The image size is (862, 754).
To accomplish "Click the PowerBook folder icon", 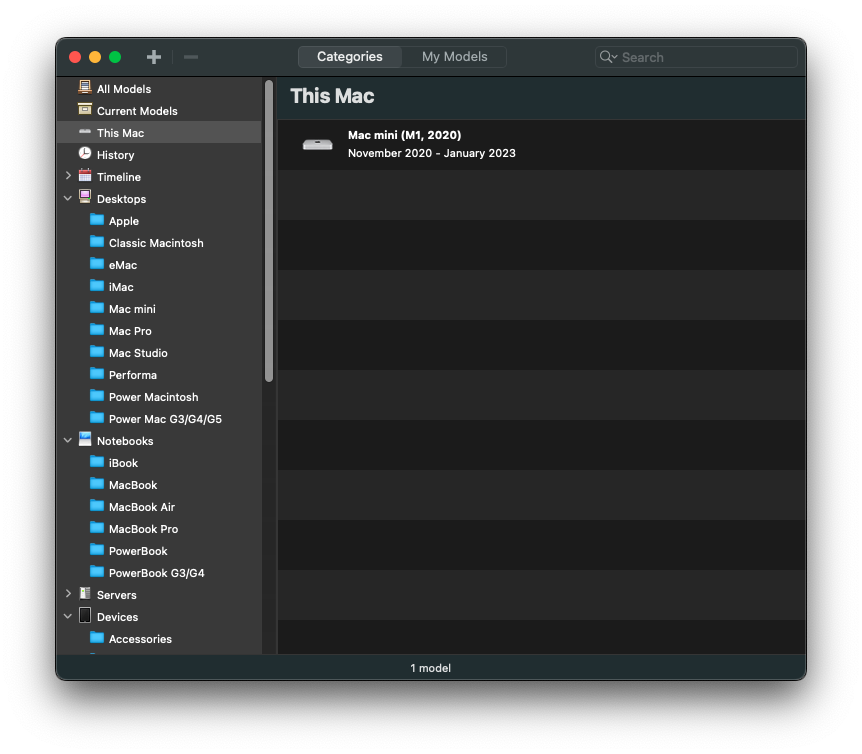I will 97,550.
